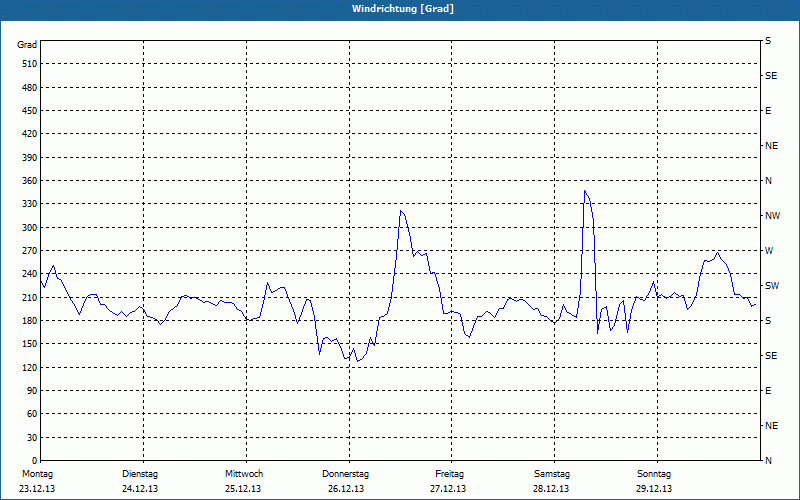The image size is (800, 500).
Task: Select the '60' degree label
Action: 32,414
